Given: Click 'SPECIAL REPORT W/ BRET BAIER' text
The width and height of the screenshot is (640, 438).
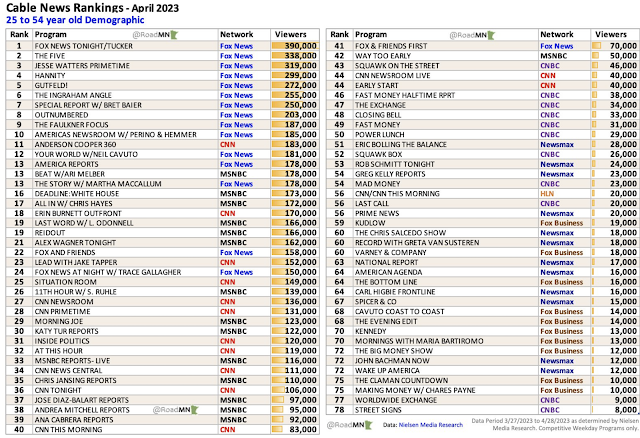Looking at the screenshot, I should click(88, 105).
